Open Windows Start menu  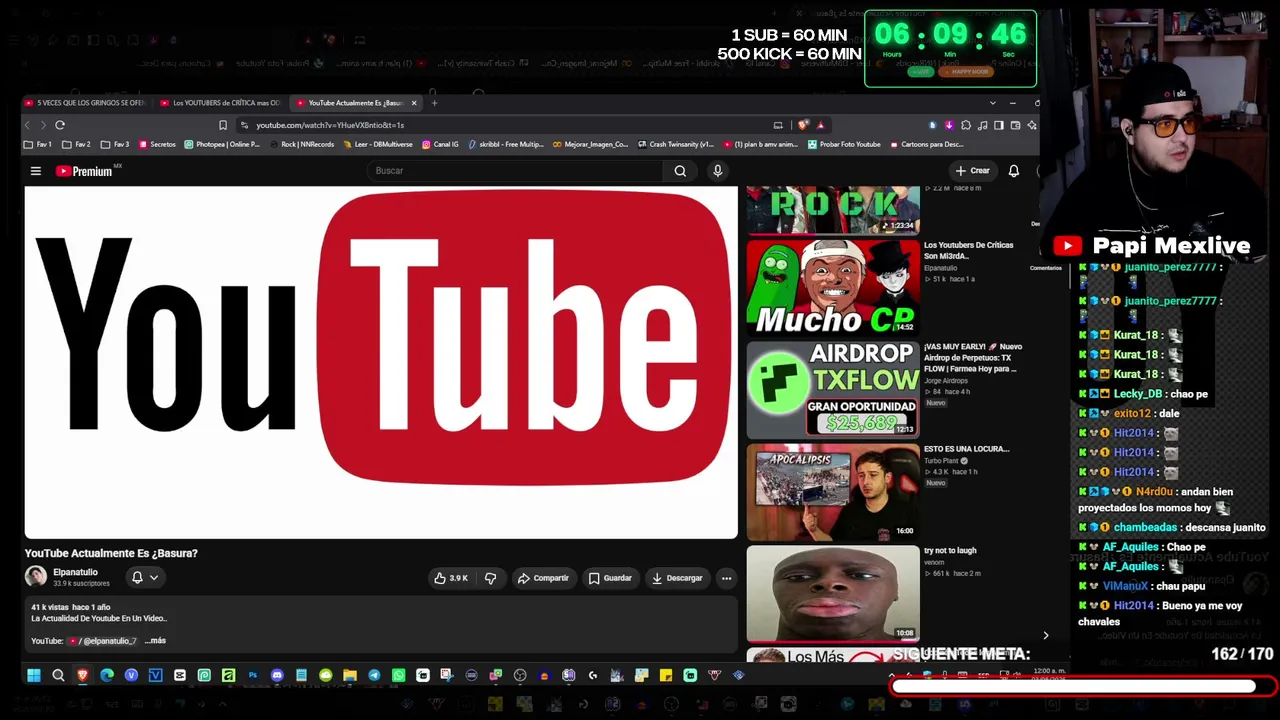pyautogui.click(x=34, y=676)
